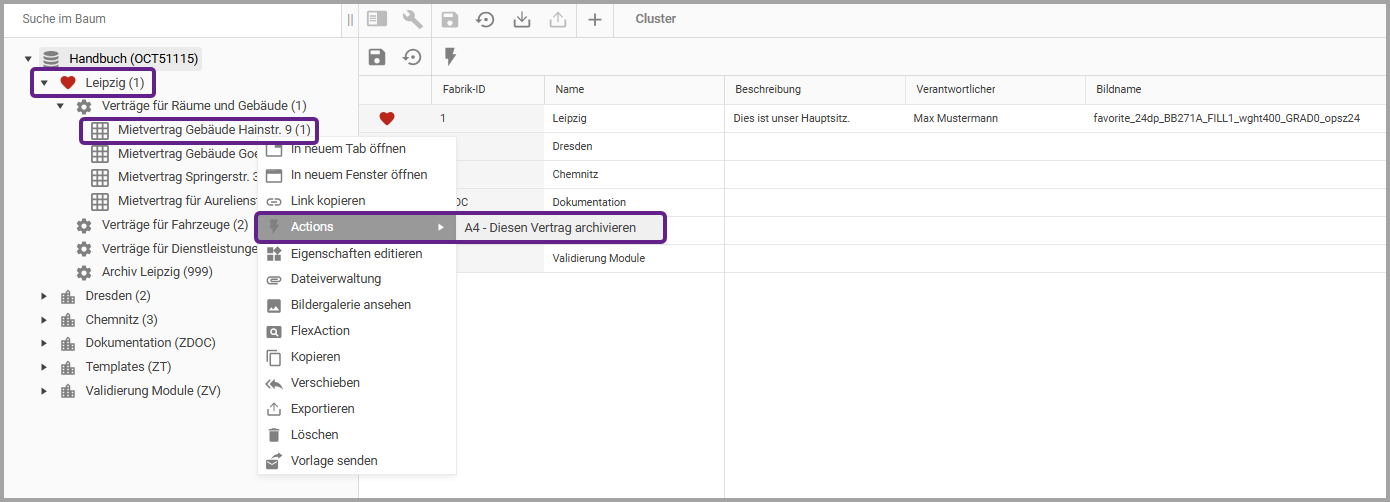Click the panel layout icon in top toolbar
The width and height of the screenshot is (1390, 502).
pyautogui.click(x=377, y=19)
